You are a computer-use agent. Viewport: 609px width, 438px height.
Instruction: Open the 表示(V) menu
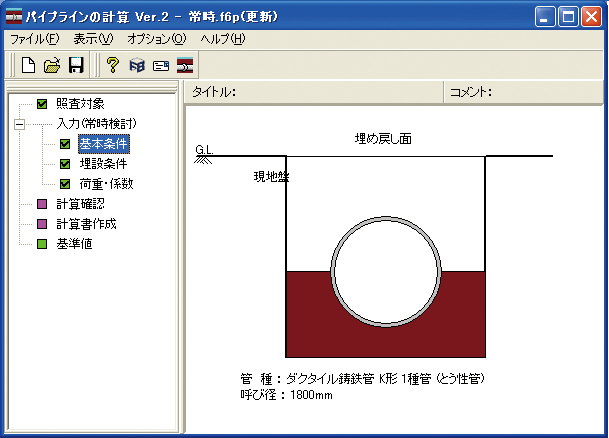pyautogui.click(x=93, y=39)
